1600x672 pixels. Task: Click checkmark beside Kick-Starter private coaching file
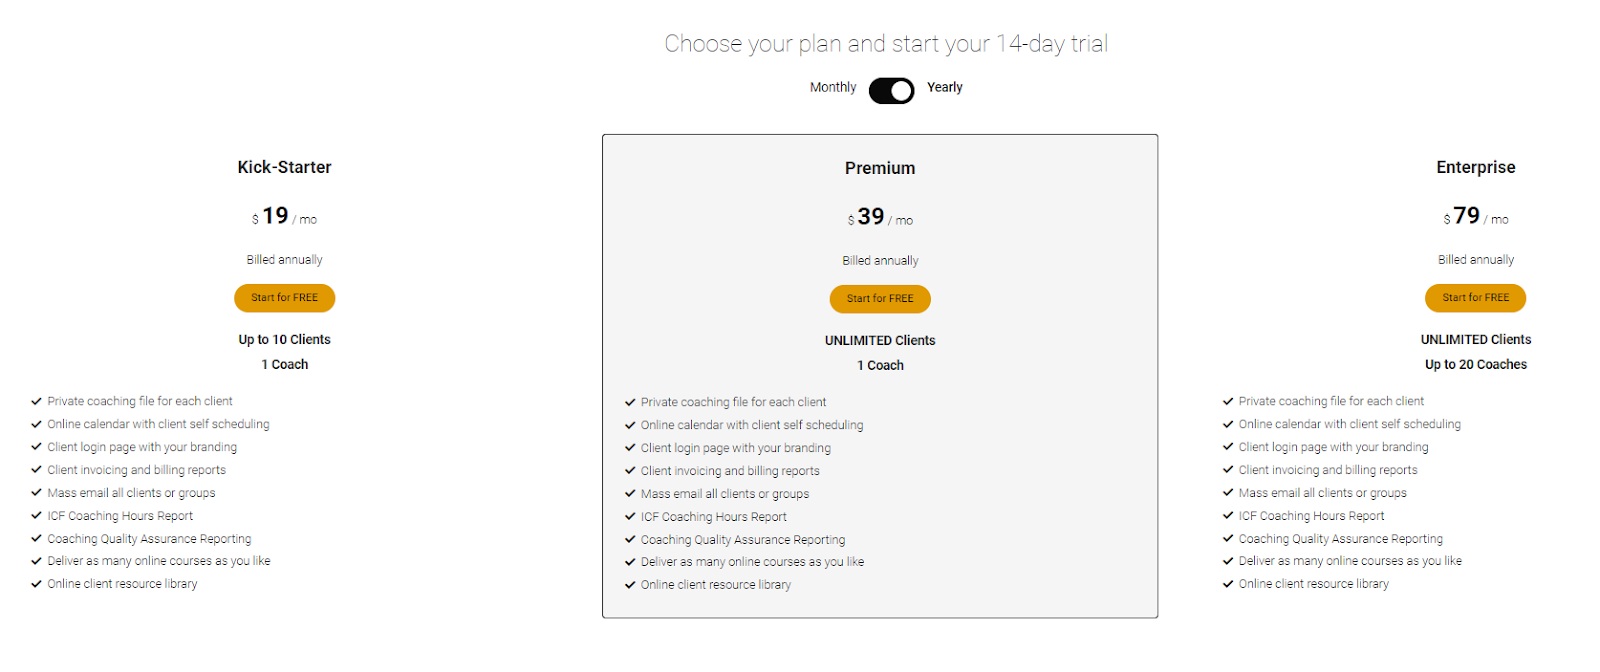point(36,401)
